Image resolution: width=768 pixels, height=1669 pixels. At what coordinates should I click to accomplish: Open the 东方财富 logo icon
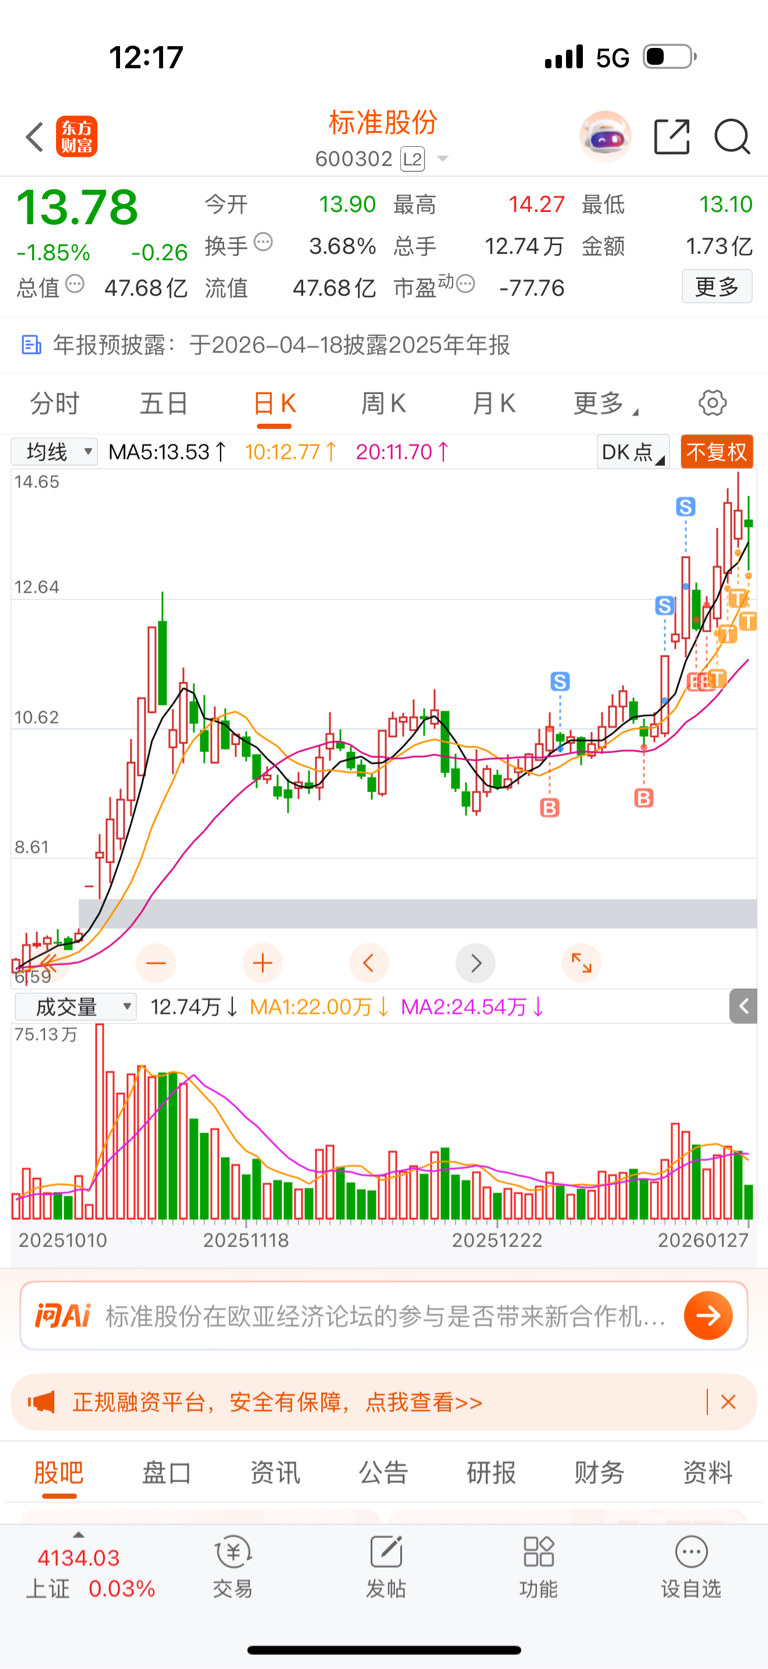[77, 137]
